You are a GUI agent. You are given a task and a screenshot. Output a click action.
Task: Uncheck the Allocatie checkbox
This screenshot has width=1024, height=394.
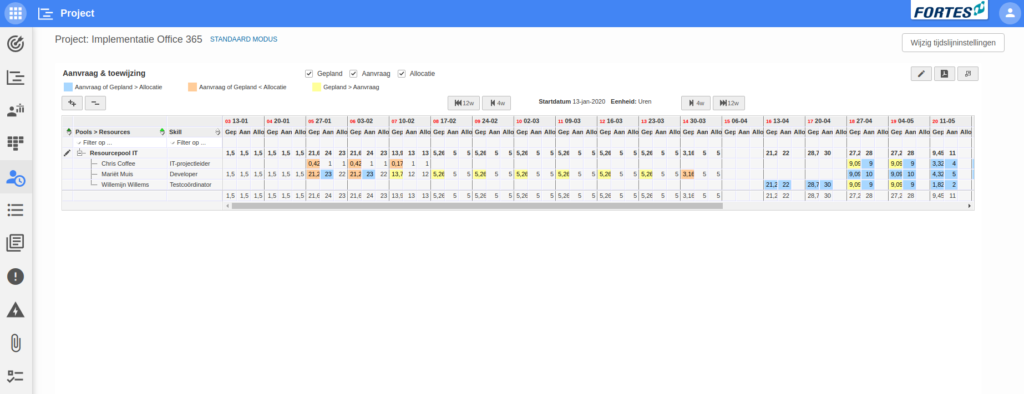[402, 73]
